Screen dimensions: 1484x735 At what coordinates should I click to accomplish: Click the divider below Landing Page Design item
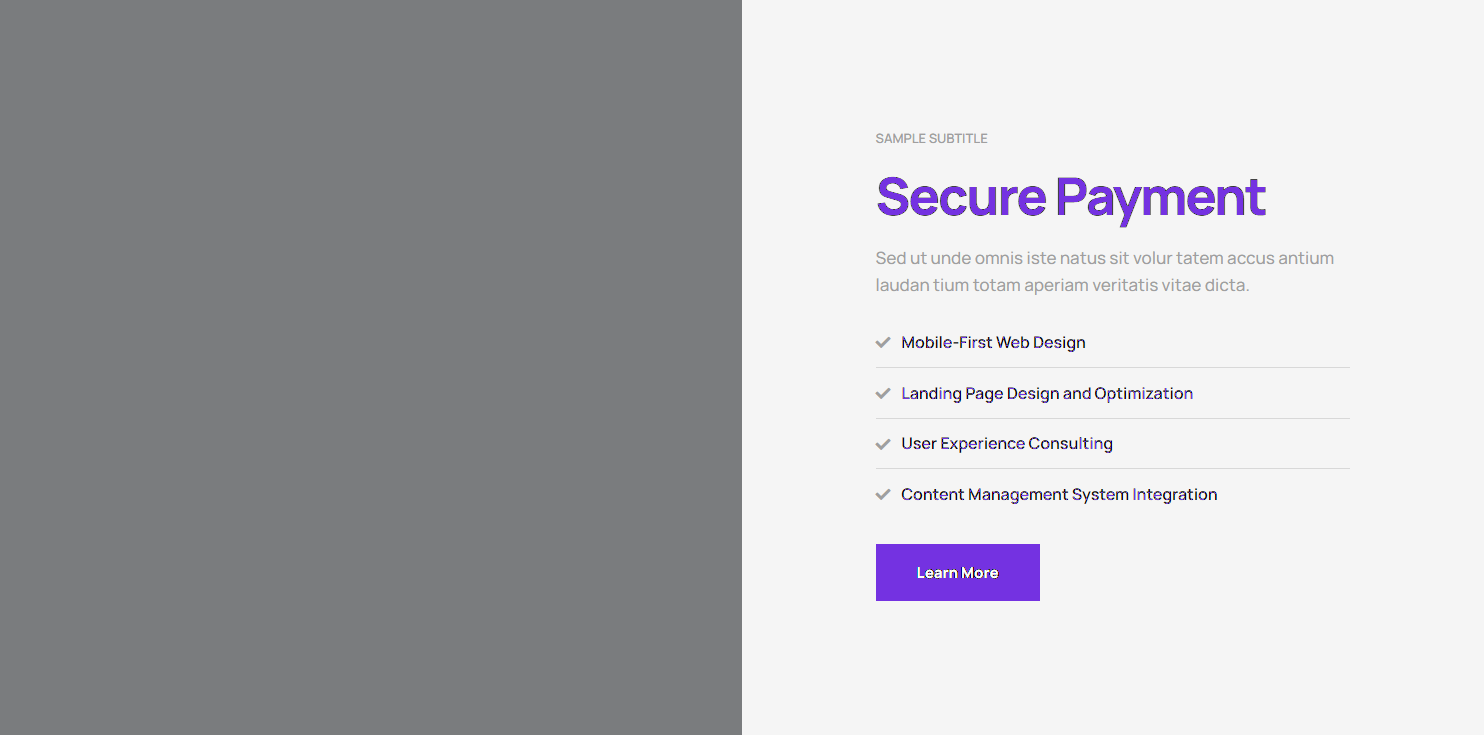1112,418
